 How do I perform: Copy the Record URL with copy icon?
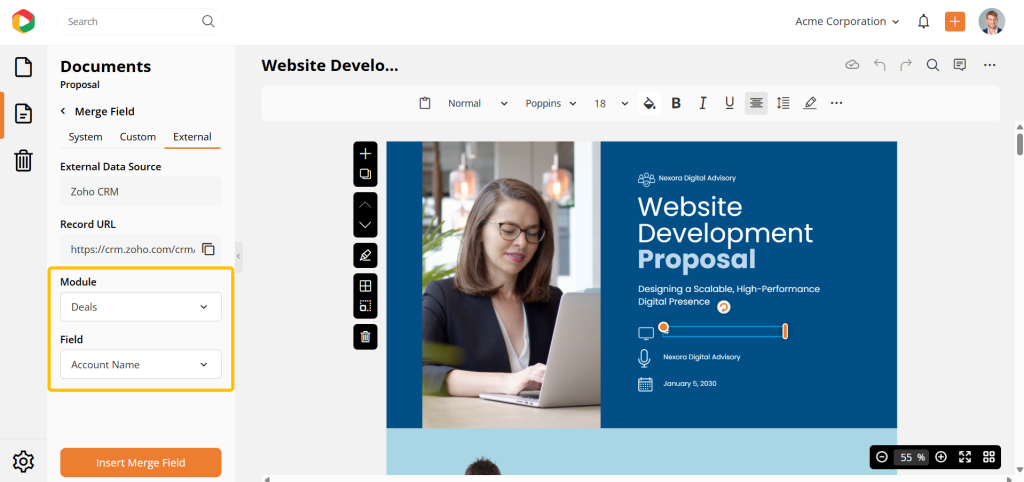point(208,249)
